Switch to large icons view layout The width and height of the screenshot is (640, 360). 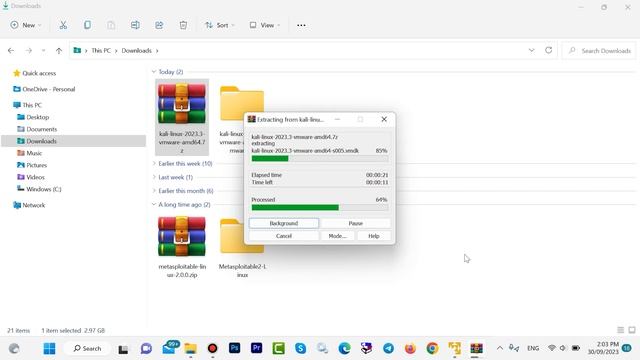(632, 330)
